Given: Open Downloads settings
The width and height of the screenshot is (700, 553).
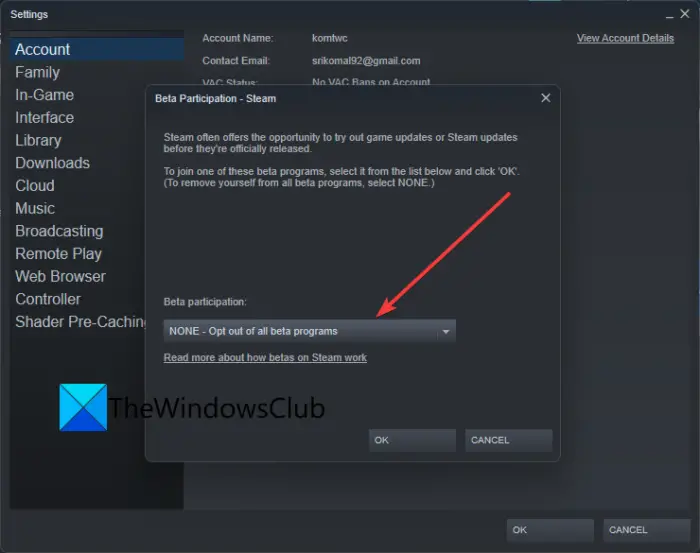Looking at the screenshot, I should click(x=52, y=163).
